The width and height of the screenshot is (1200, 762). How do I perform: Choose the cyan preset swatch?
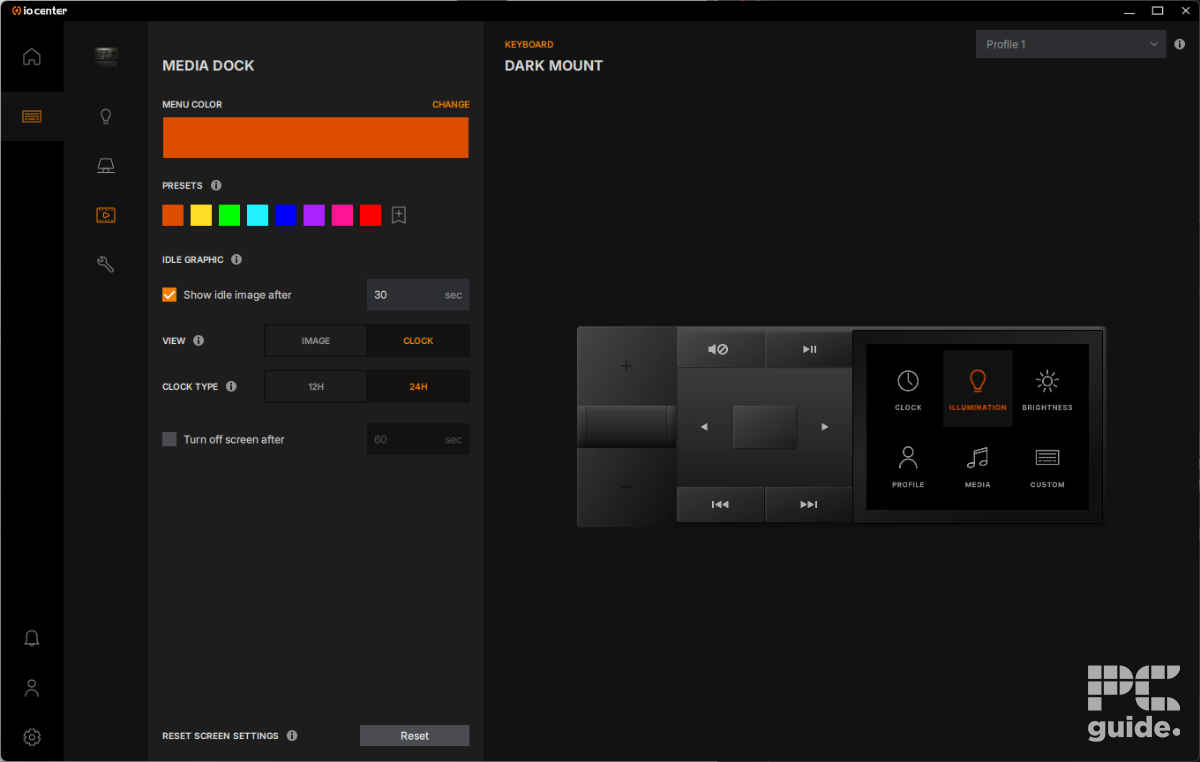[258, 215]
